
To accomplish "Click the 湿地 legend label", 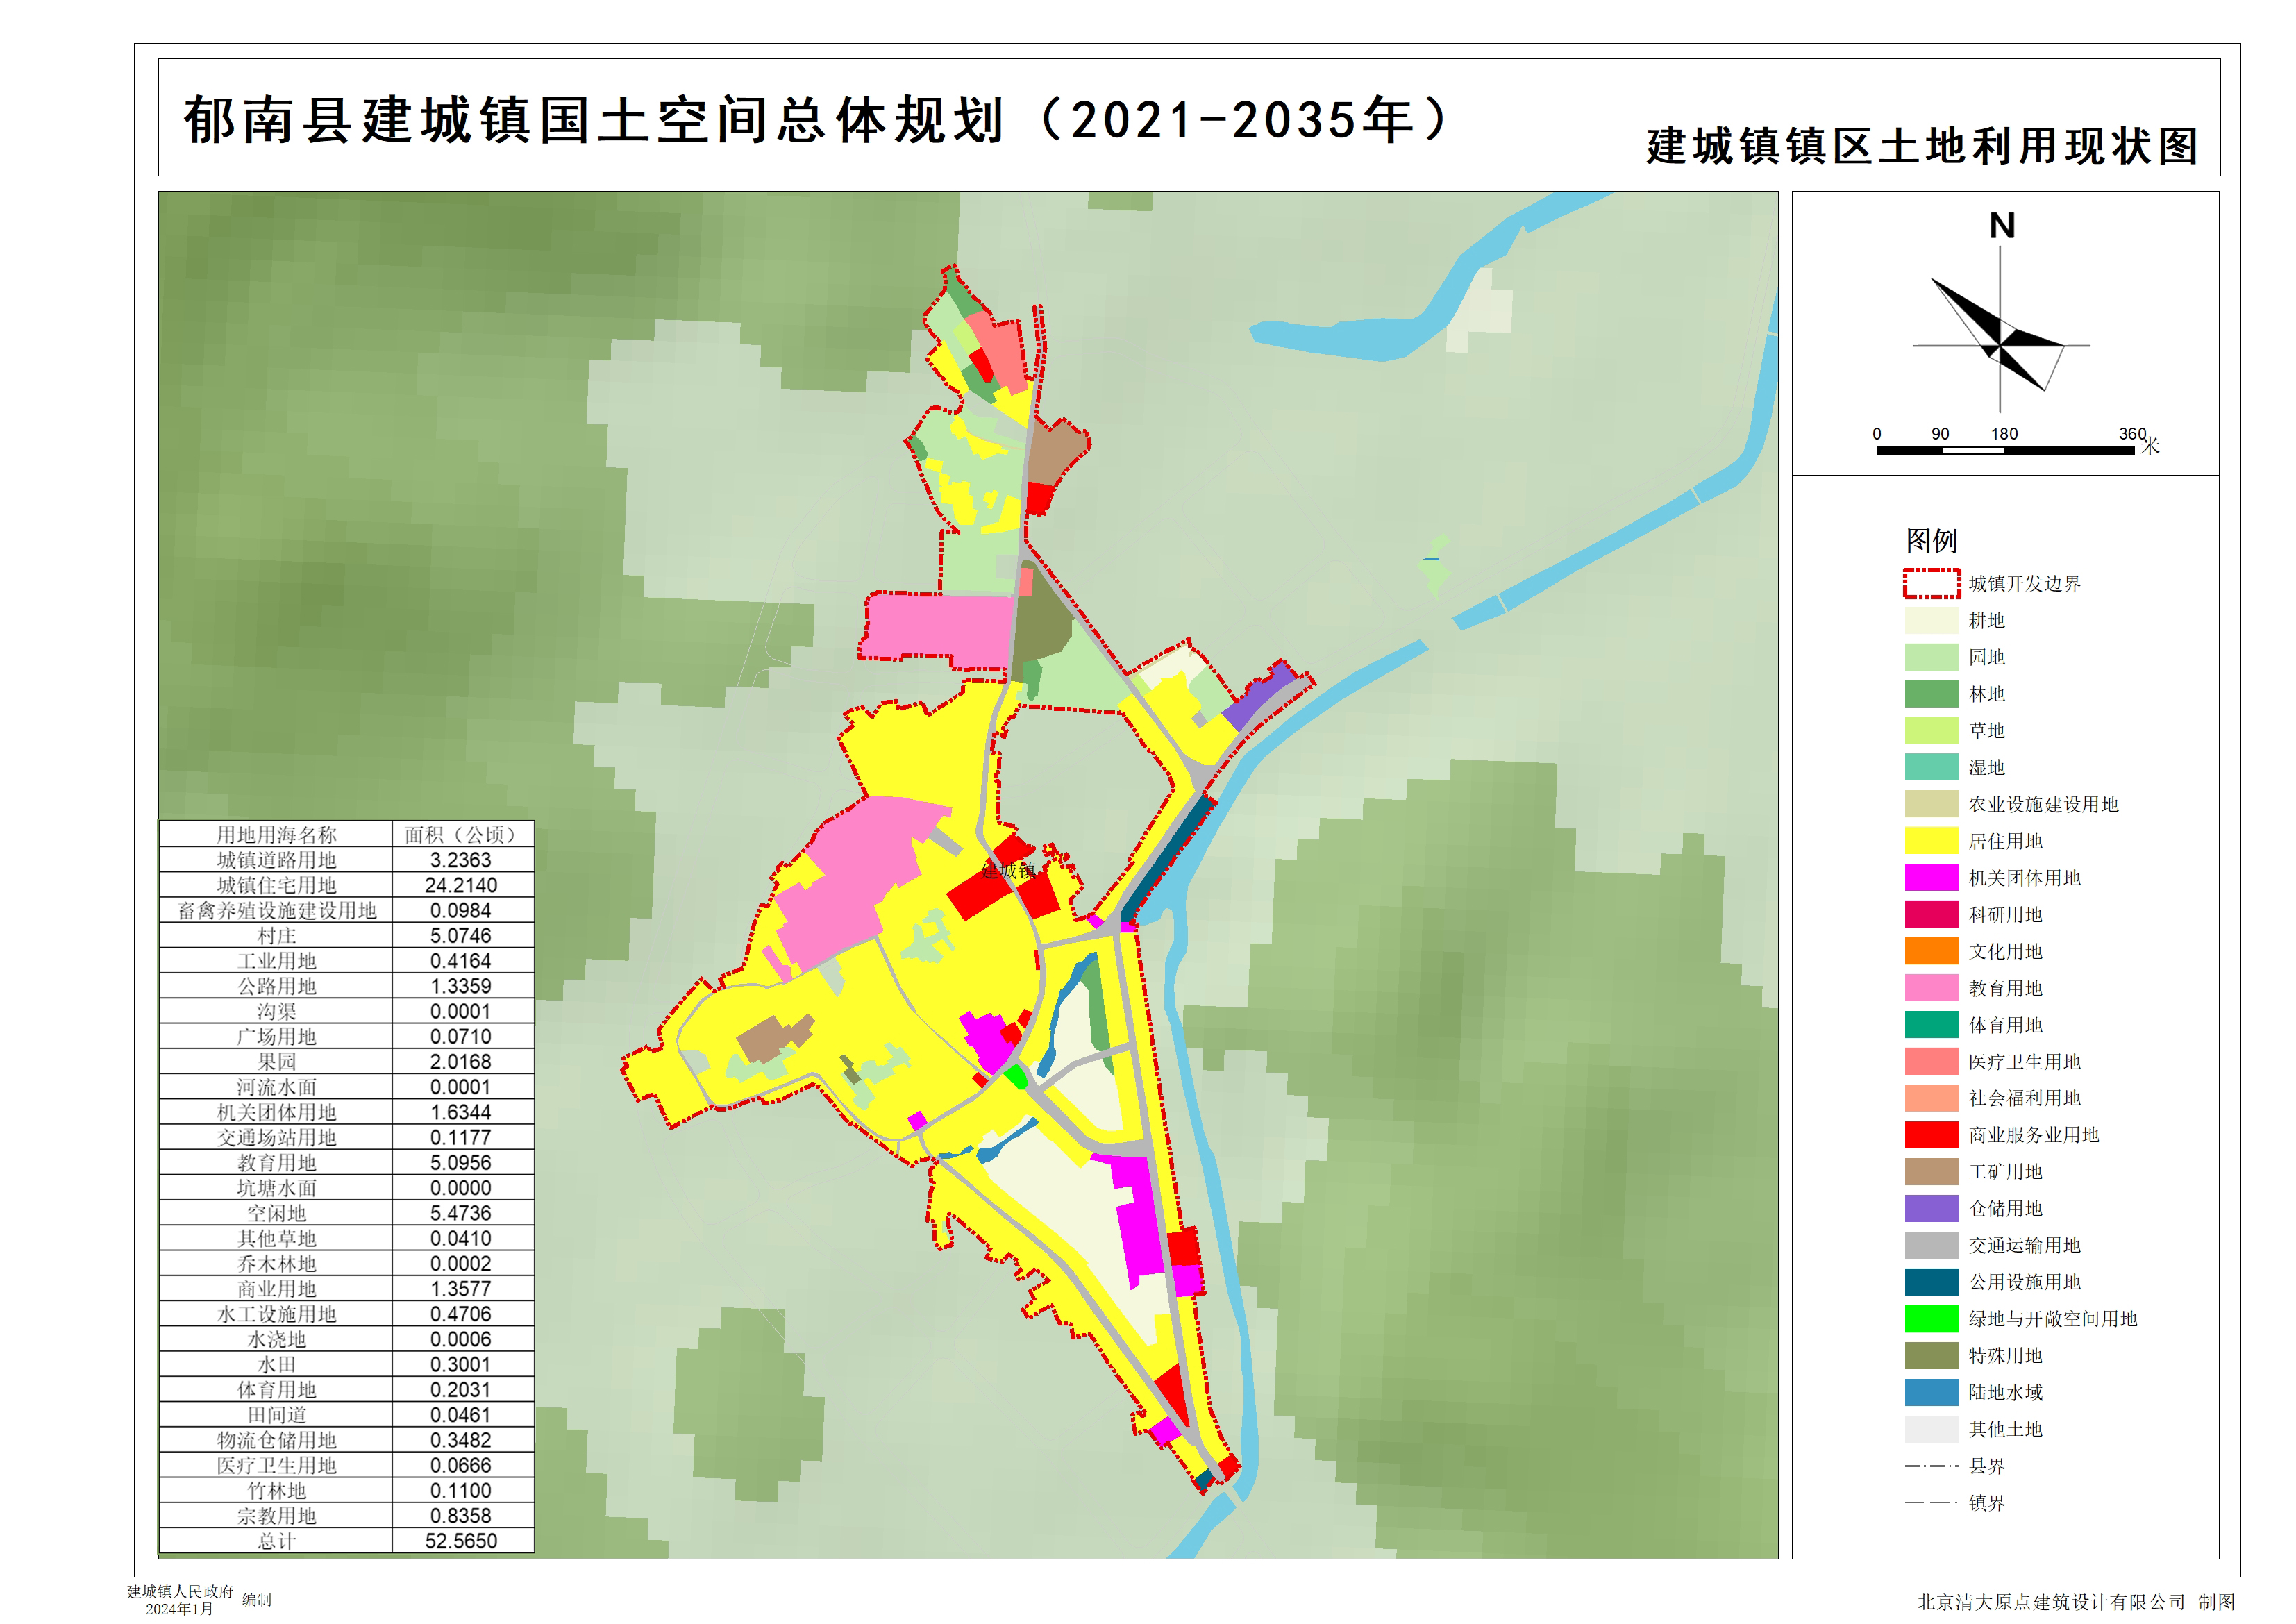I will (1986, 768).
